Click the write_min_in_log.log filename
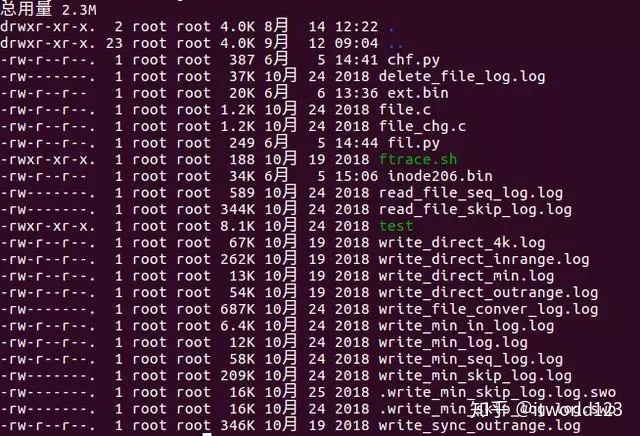The height and width of the screenshot is (436, 640). click(467, 326)
